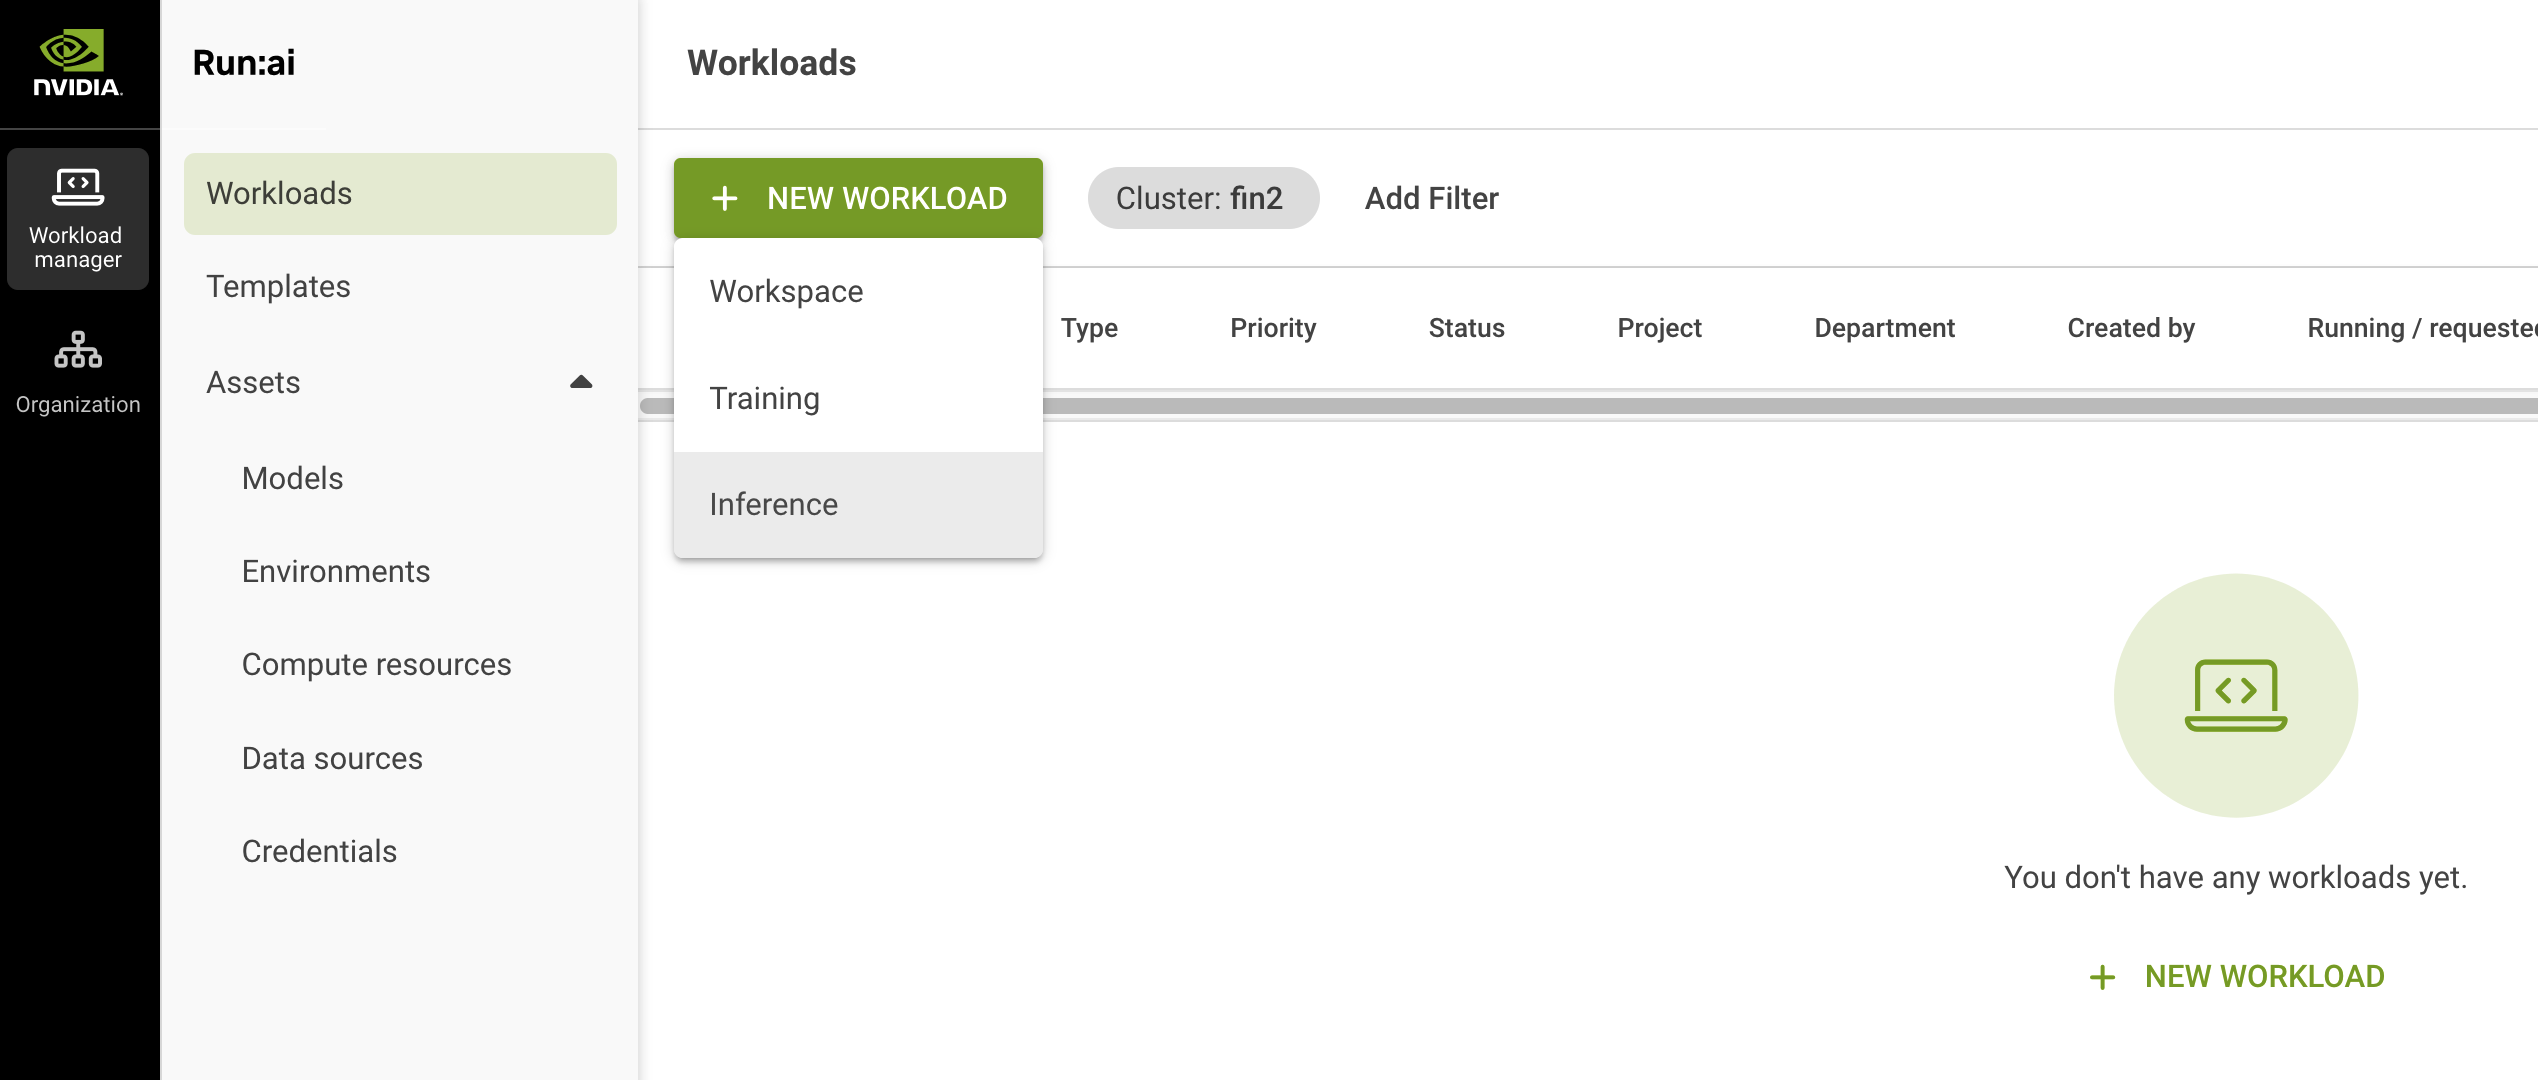Click the NEW WORKLOAD link below empty state
The width and height of the screenshot is (2538, 1080).
point(2236,976)
